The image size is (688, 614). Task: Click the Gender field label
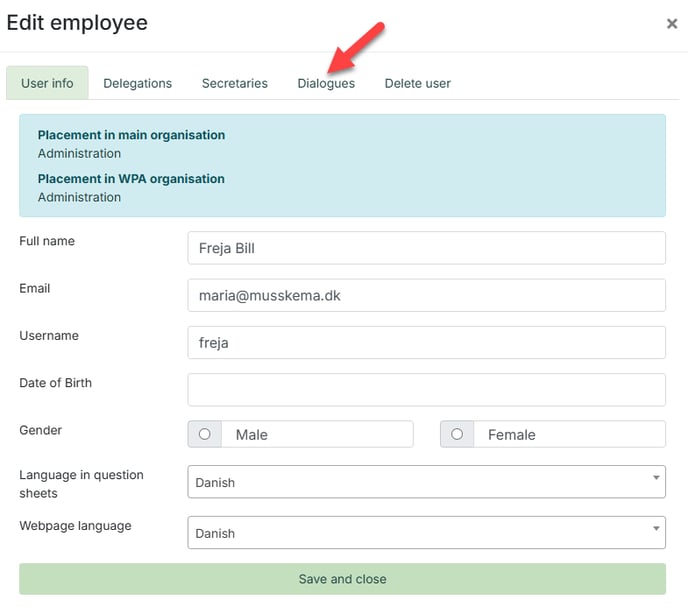pos(40,430)
